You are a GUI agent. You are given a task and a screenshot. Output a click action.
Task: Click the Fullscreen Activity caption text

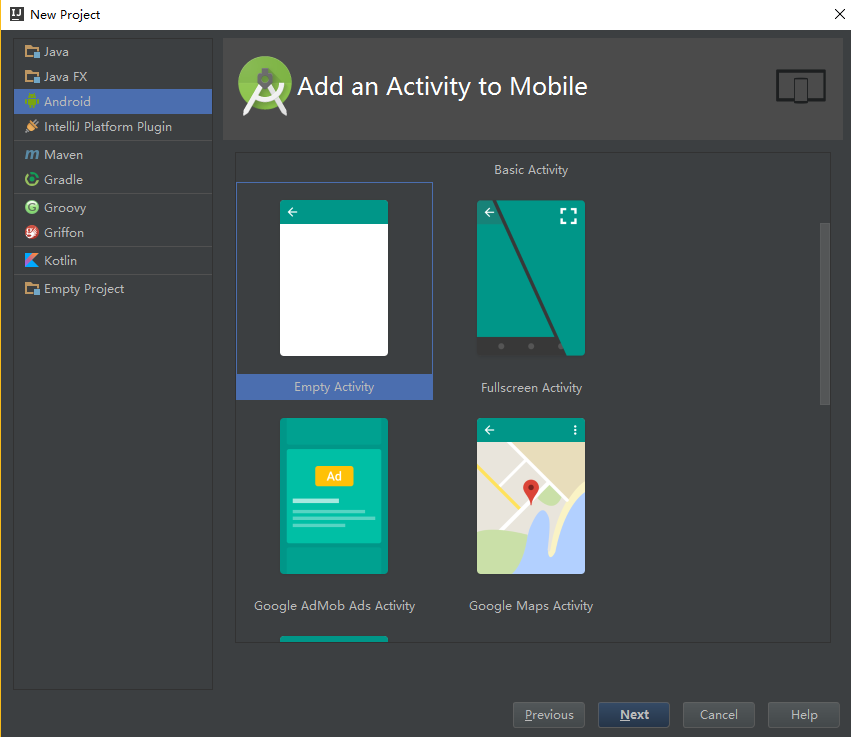point(531,387)
